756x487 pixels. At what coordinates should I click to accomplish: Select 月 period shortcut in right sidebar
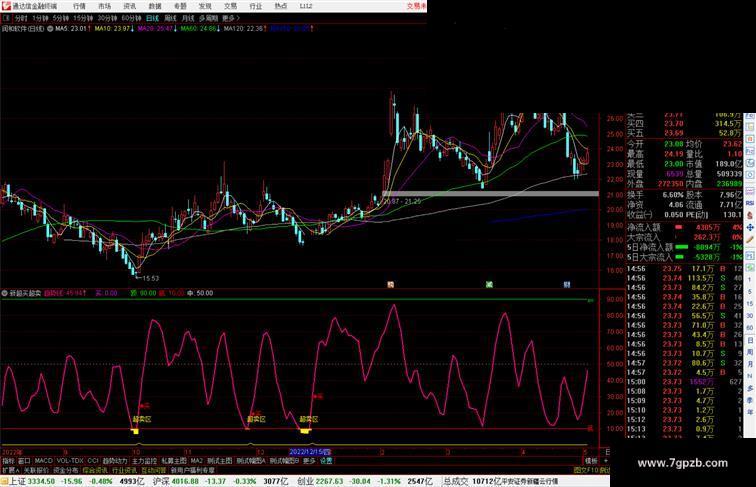[750, 365]
